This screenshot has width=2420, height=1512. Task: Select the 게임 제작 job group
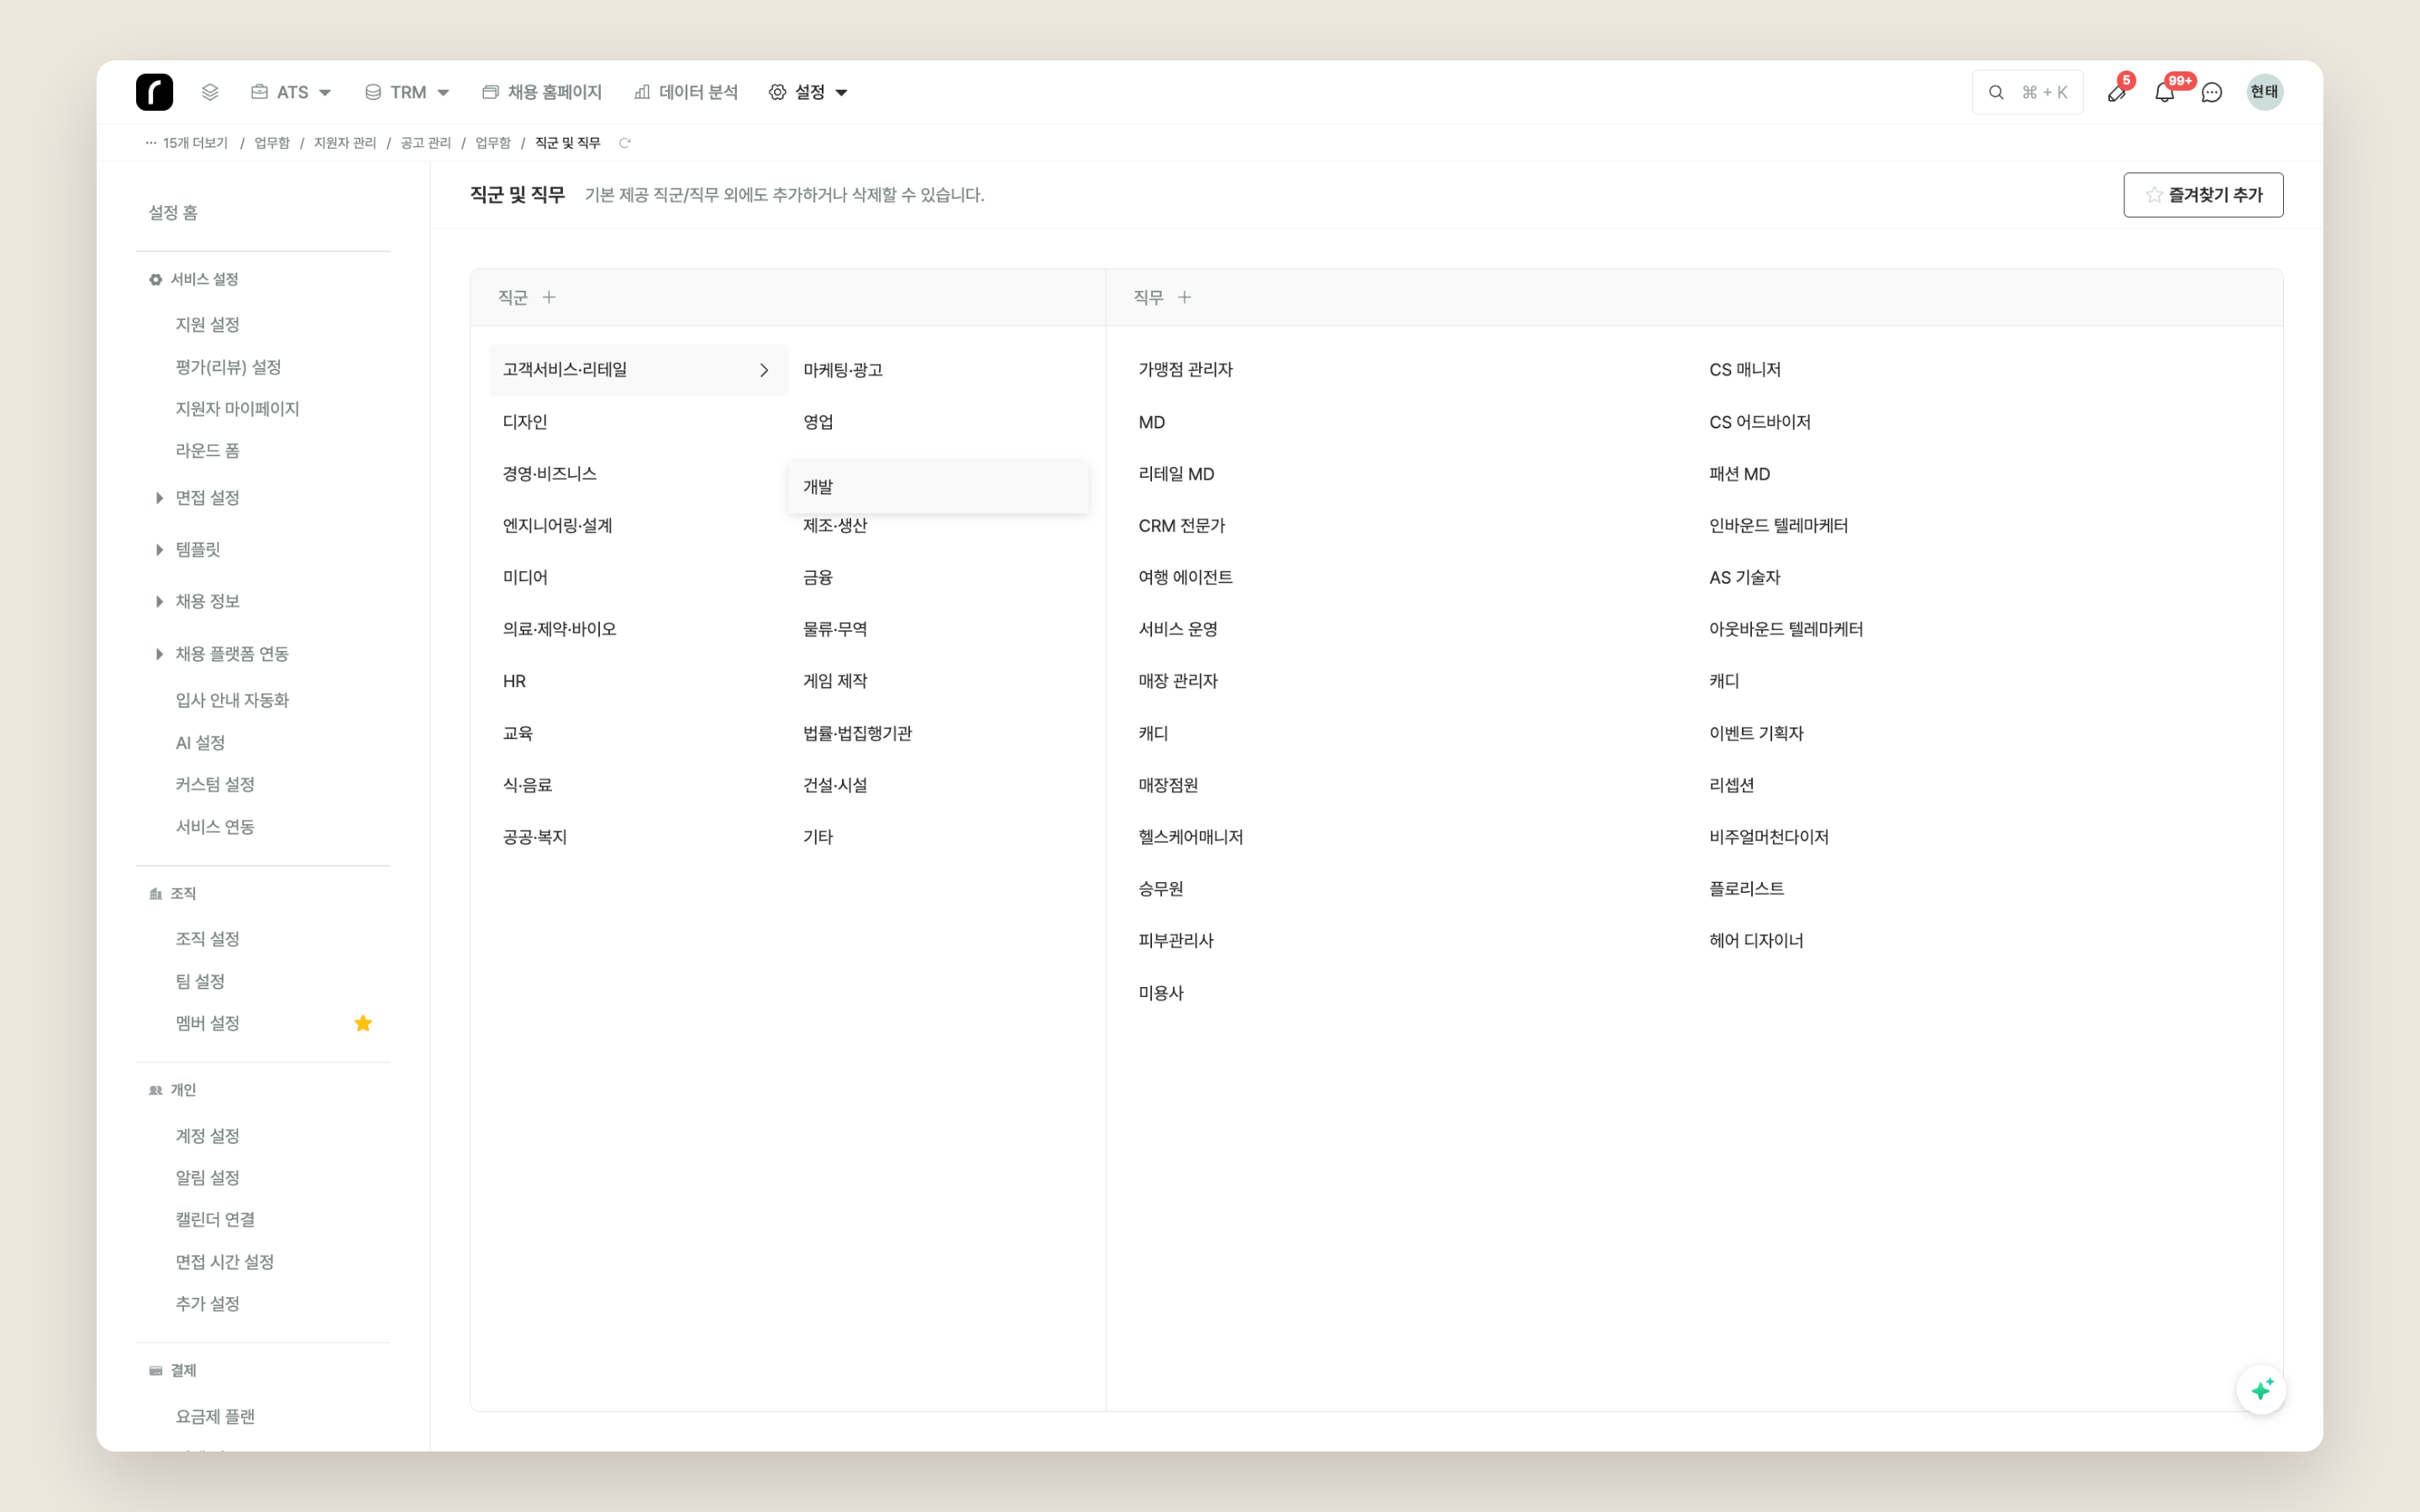click(x=938, y=681)
